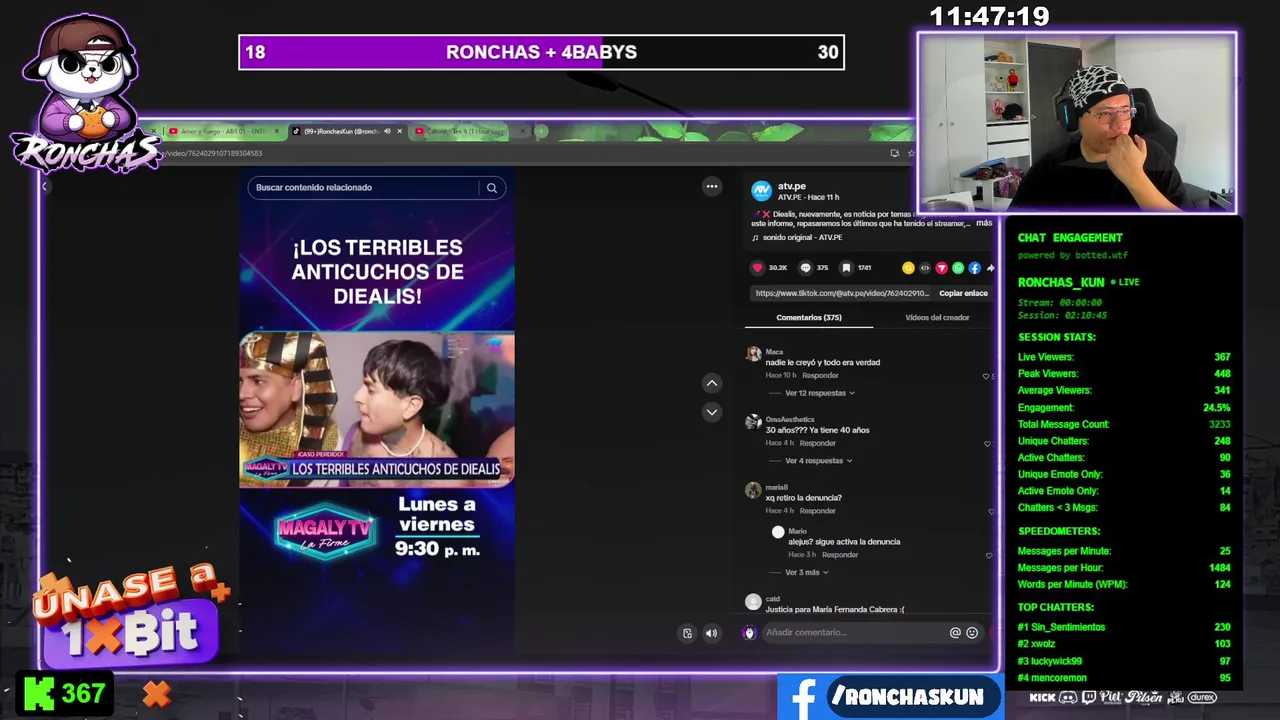Open the three-dot video options menu

[712, 186]
